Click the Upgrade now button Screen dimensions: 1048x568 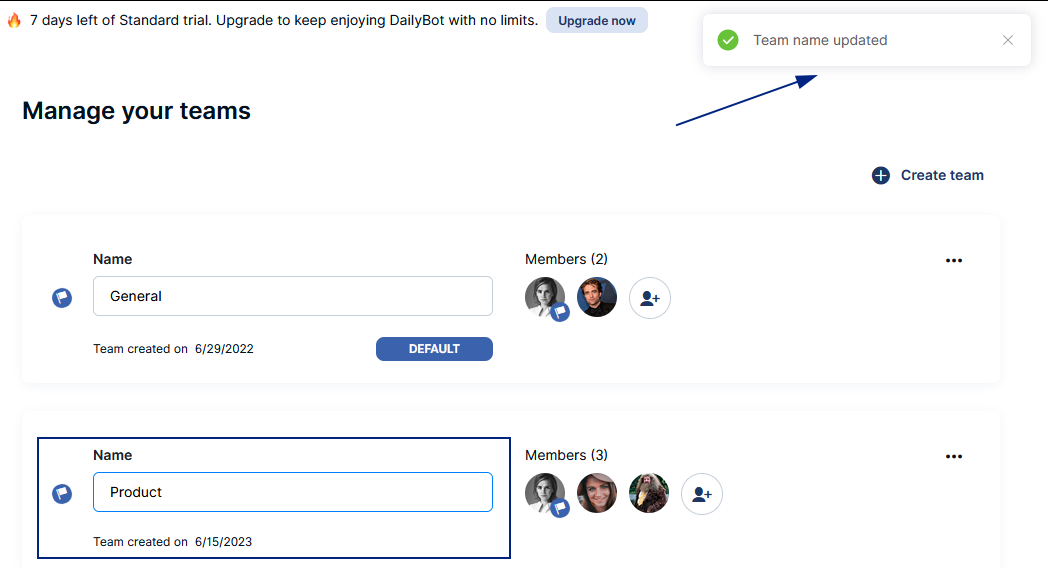pyautogui.click(x=597, y=21)
